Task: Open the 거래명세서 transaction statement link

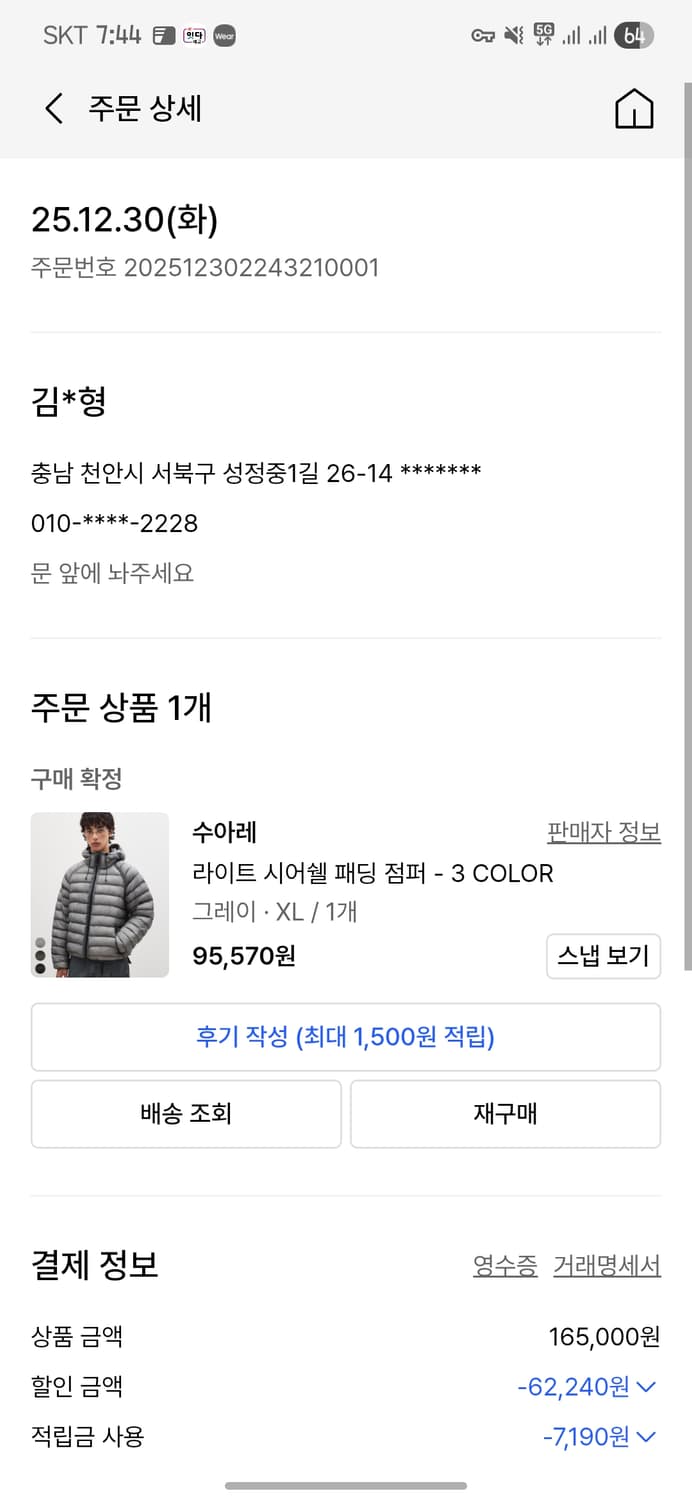Action: click(607, 1266)
